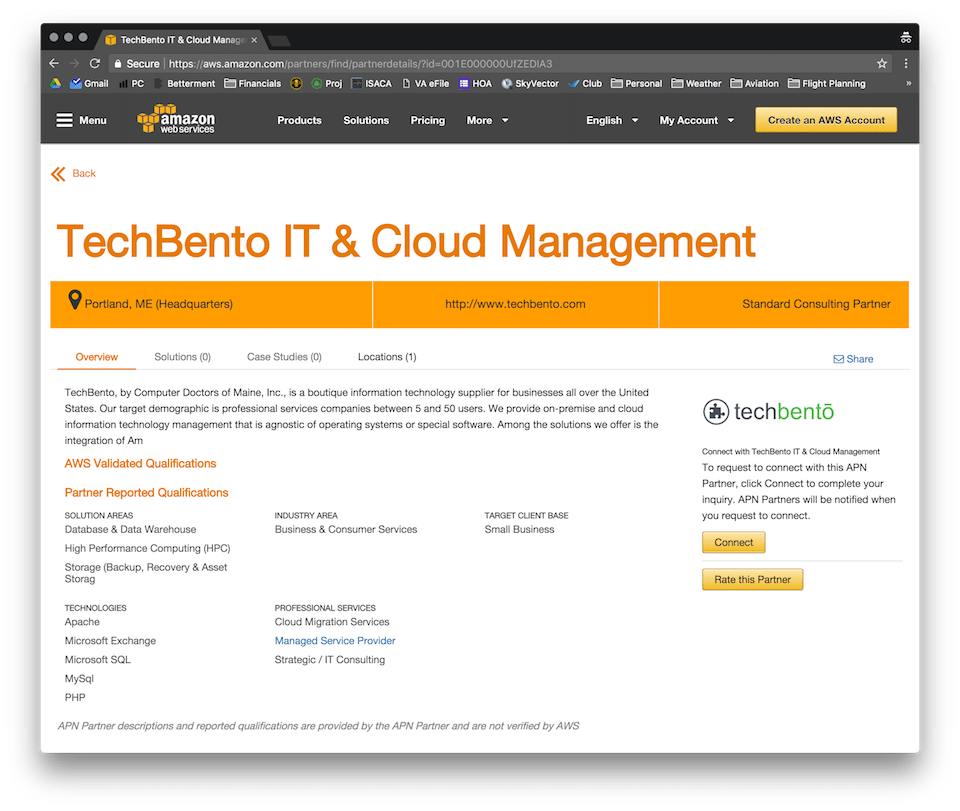Bookmark this page with the star icon

click(882, 63)
